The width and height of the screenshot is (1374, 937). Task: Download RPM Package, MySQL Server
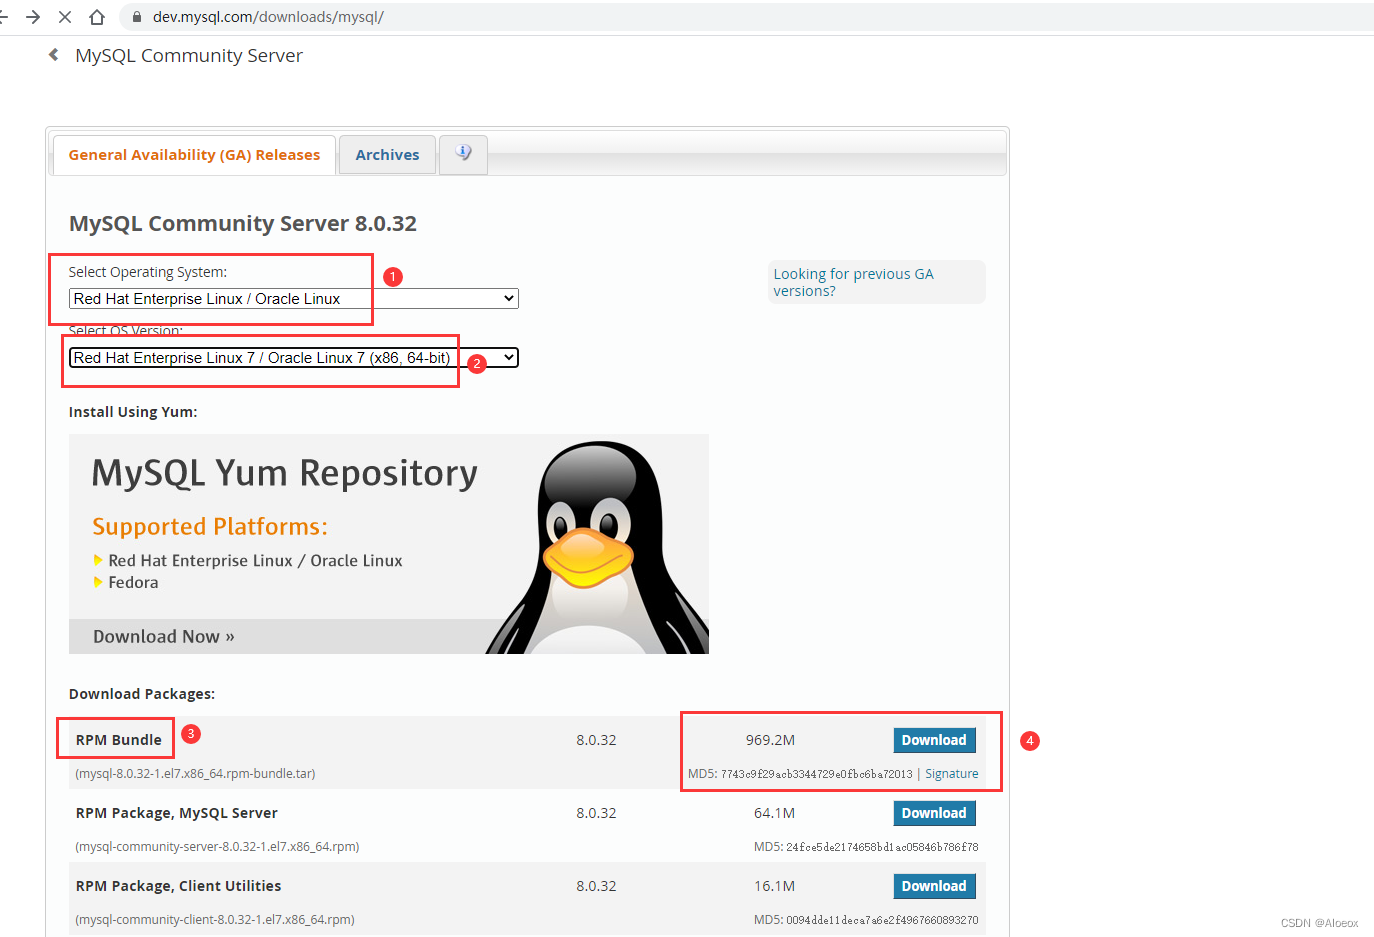coord(934,813)
